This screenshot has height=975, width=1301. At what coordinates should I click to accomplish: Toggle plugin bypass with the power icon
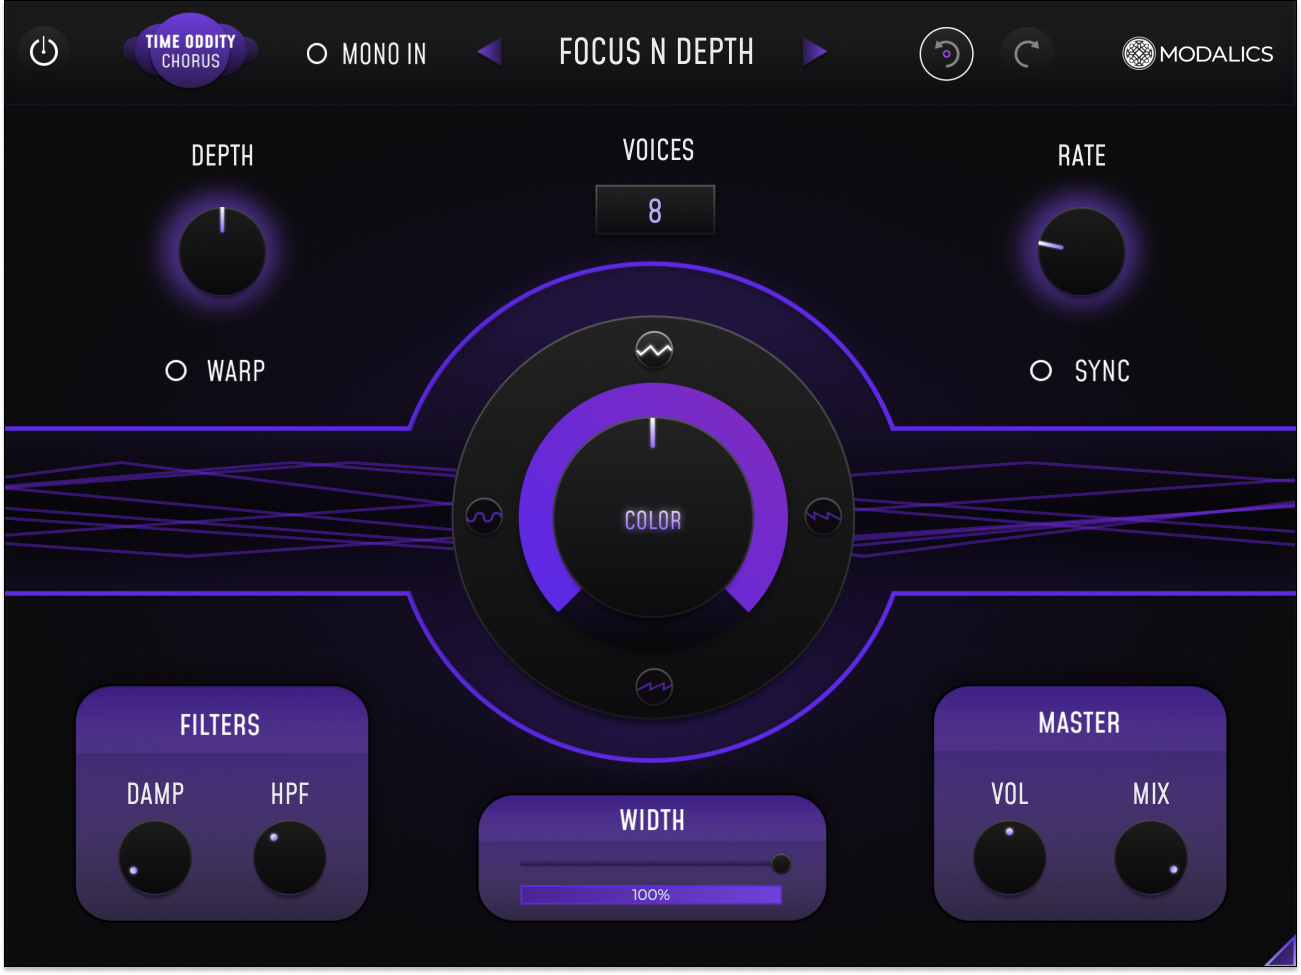[44, 52]
